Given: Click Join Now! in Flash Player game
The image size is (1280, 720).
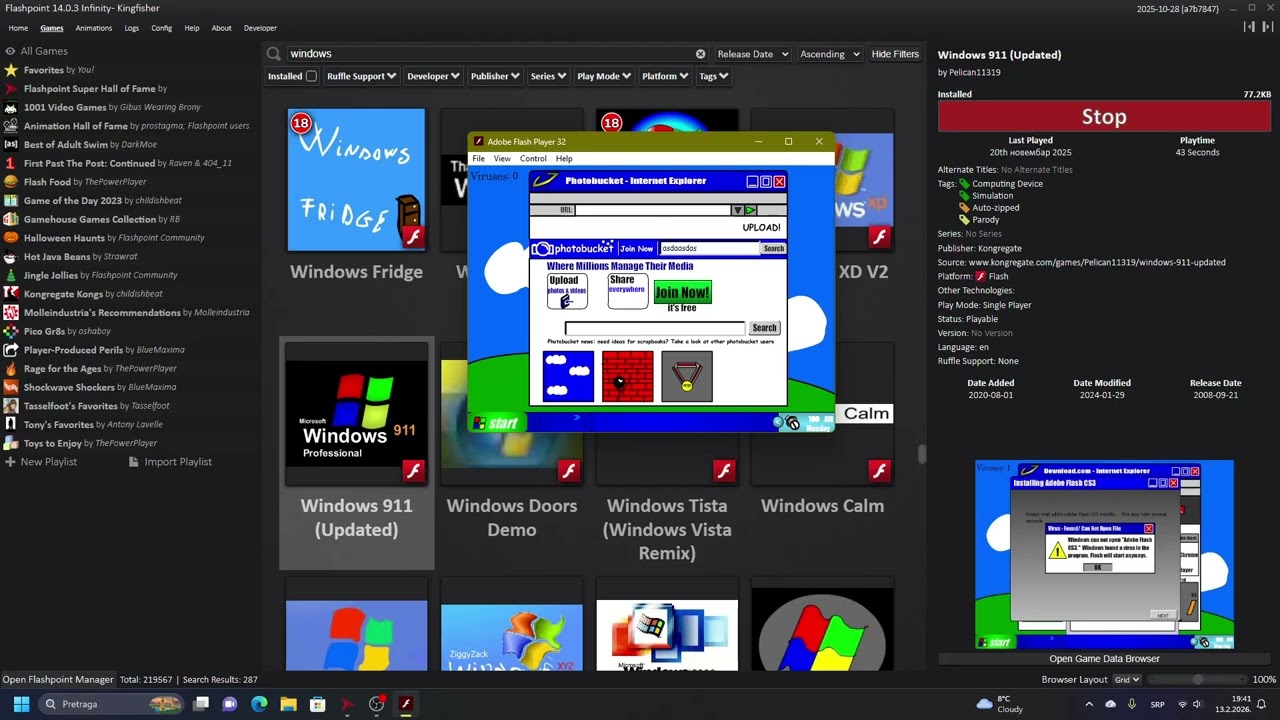Looking at the screenshot, I should tap(682, 292).
